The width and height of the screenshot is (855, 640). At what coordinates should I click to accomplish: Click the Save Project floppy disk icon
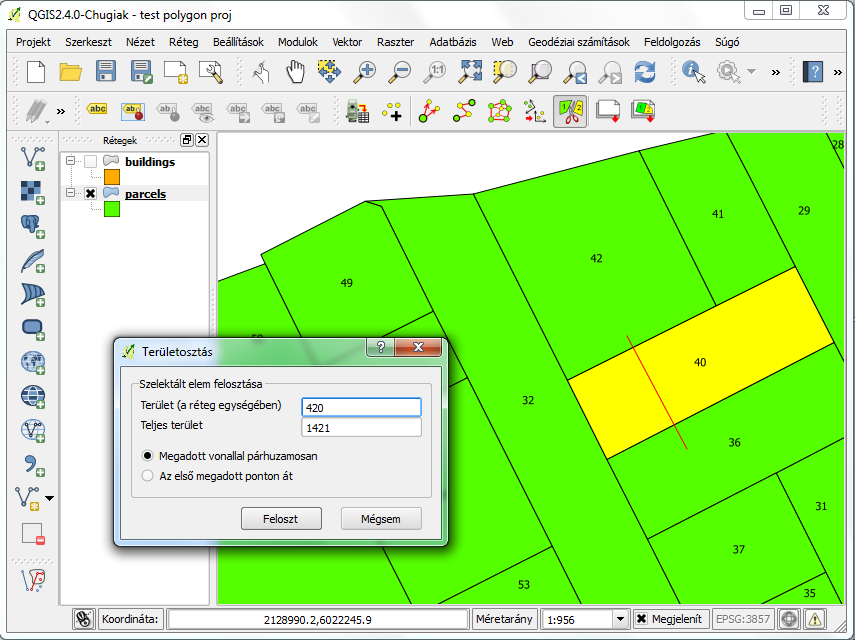click(x=106, y=71)
